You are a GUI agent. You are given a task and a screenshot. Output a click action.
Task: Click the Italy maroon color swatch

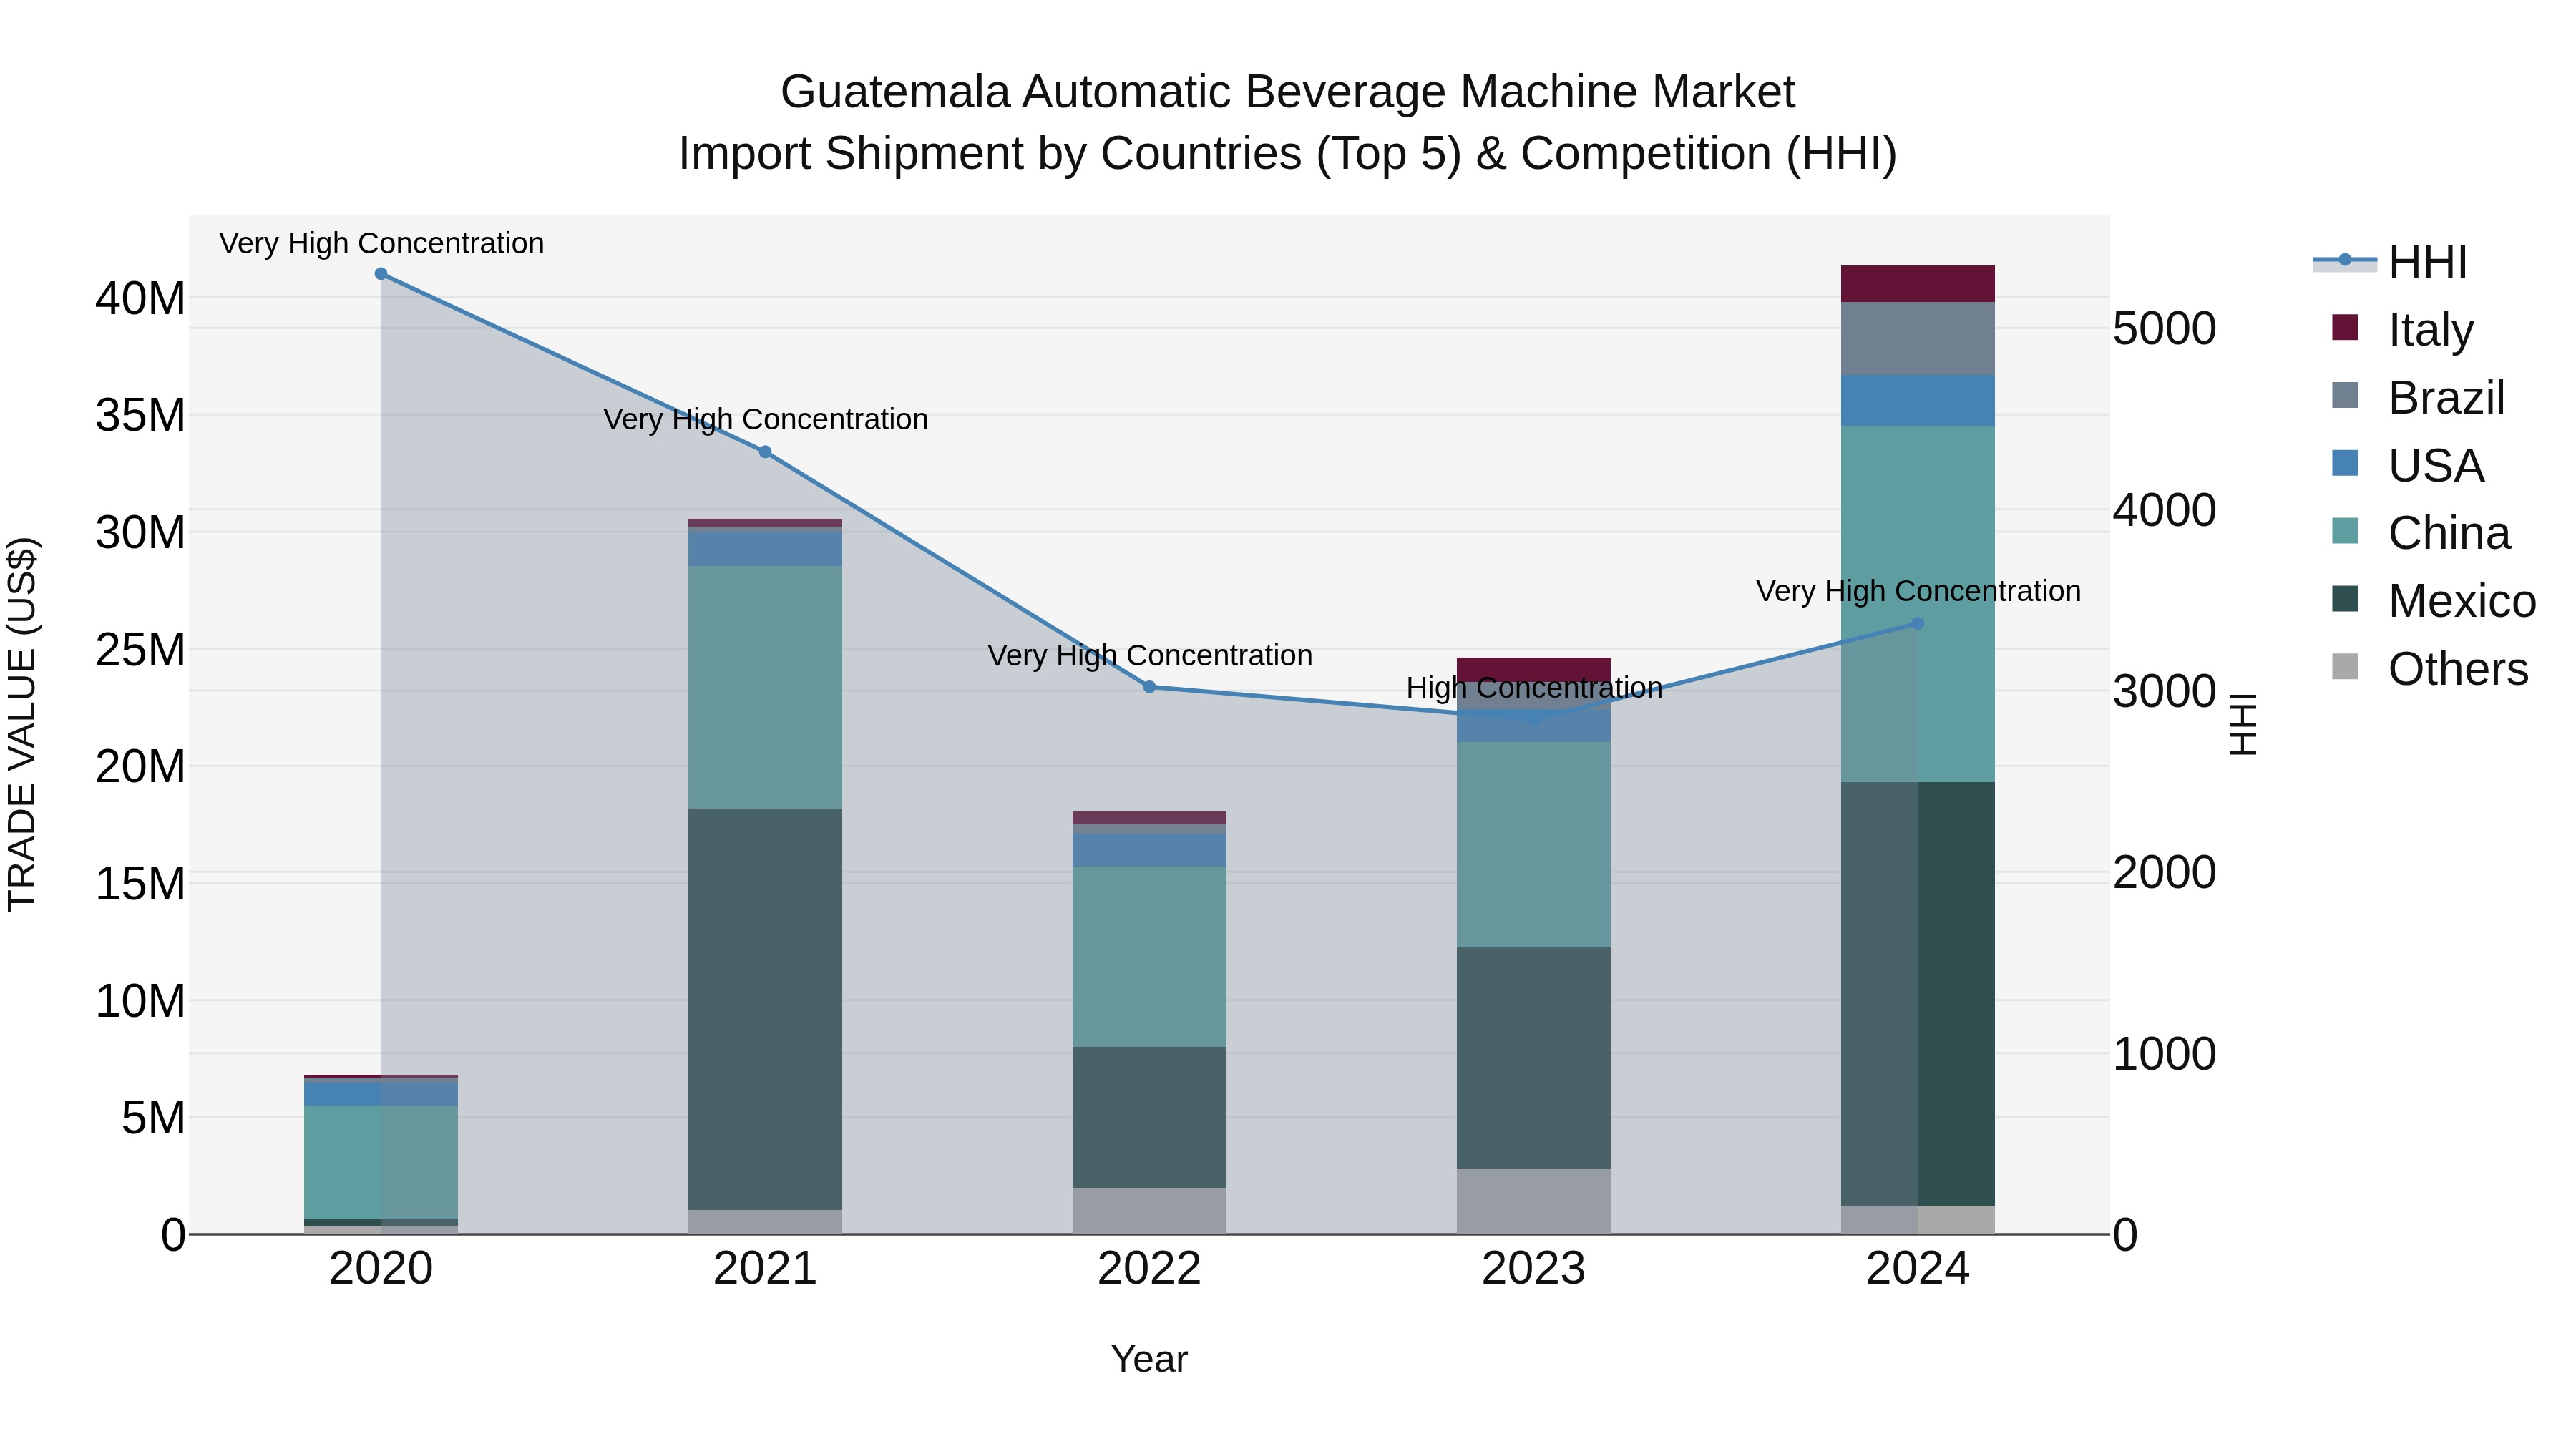(x=2345, y=327)
